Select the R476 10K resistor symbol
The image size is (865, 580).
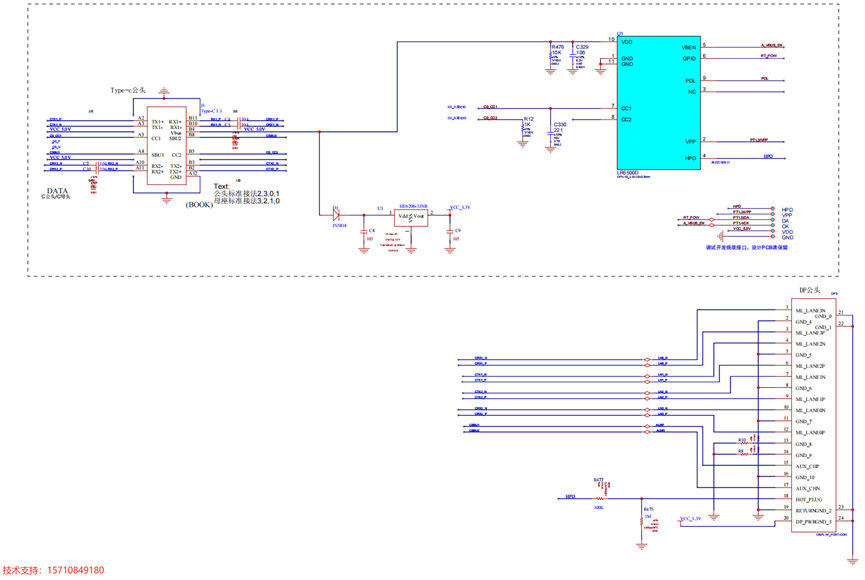click(551, 56)
